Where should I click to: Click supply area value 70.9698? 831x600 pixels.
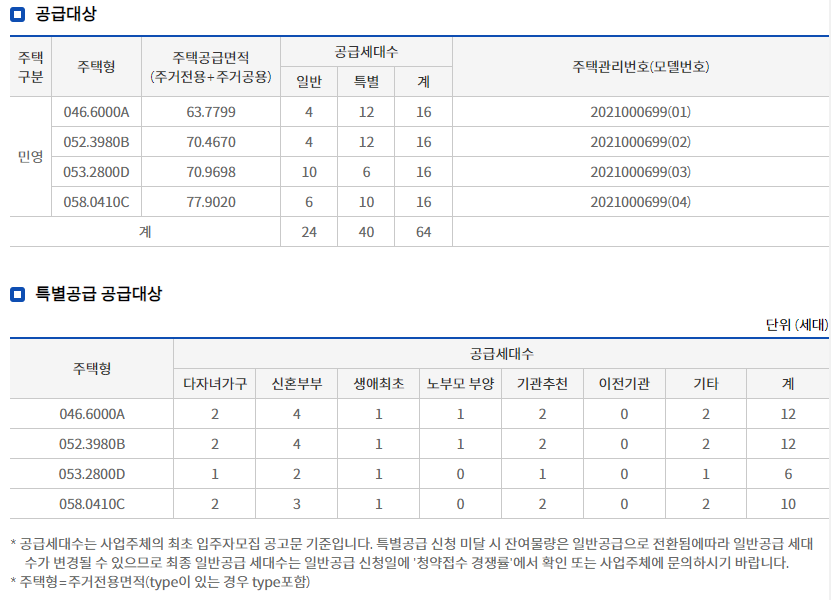[211, 172]
